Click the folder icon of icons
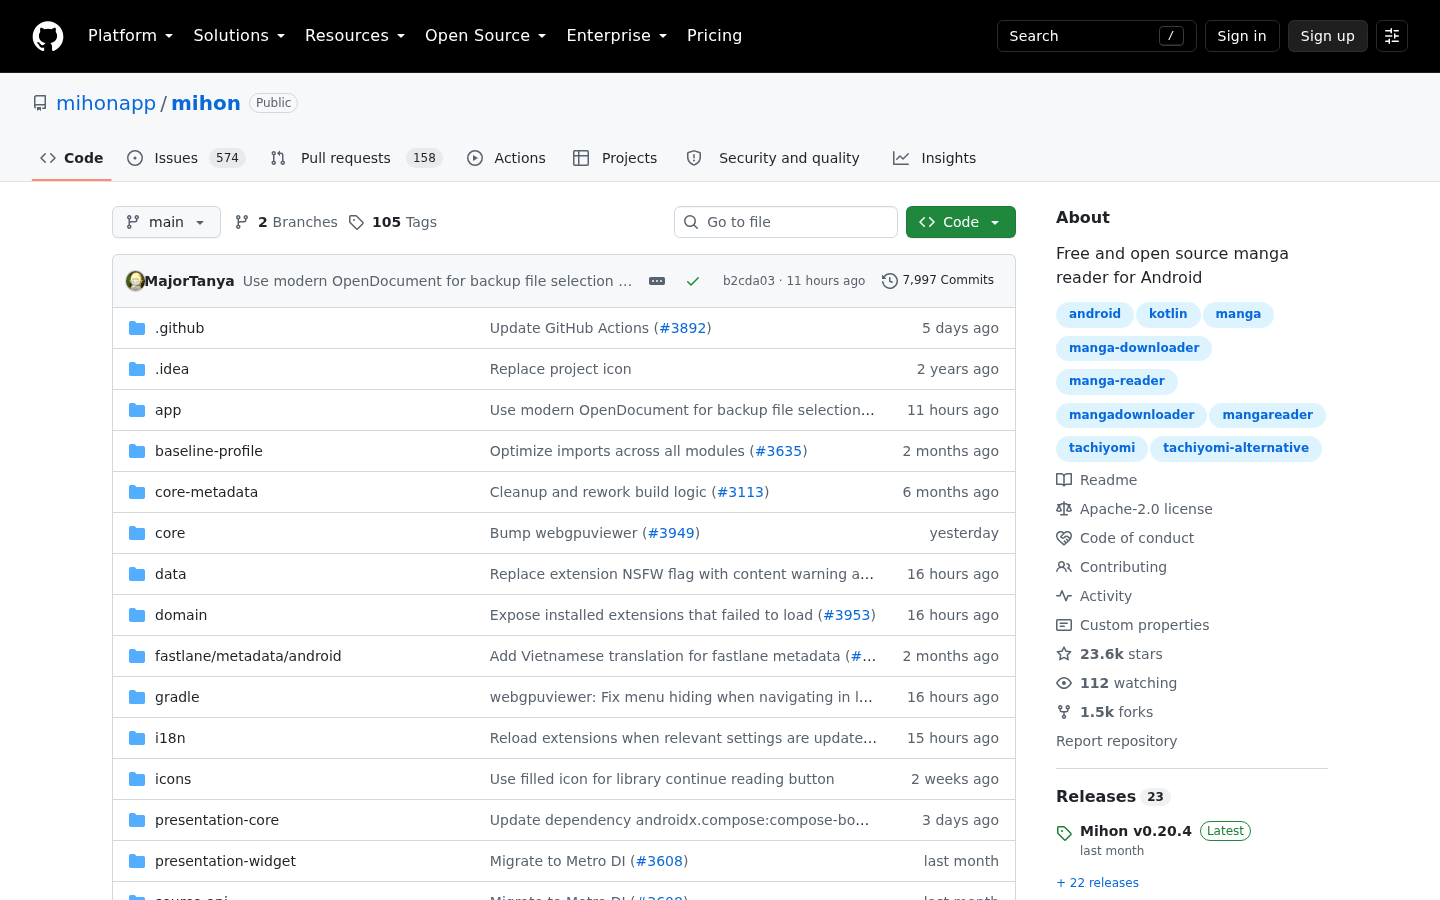 [x=137, y=779]
